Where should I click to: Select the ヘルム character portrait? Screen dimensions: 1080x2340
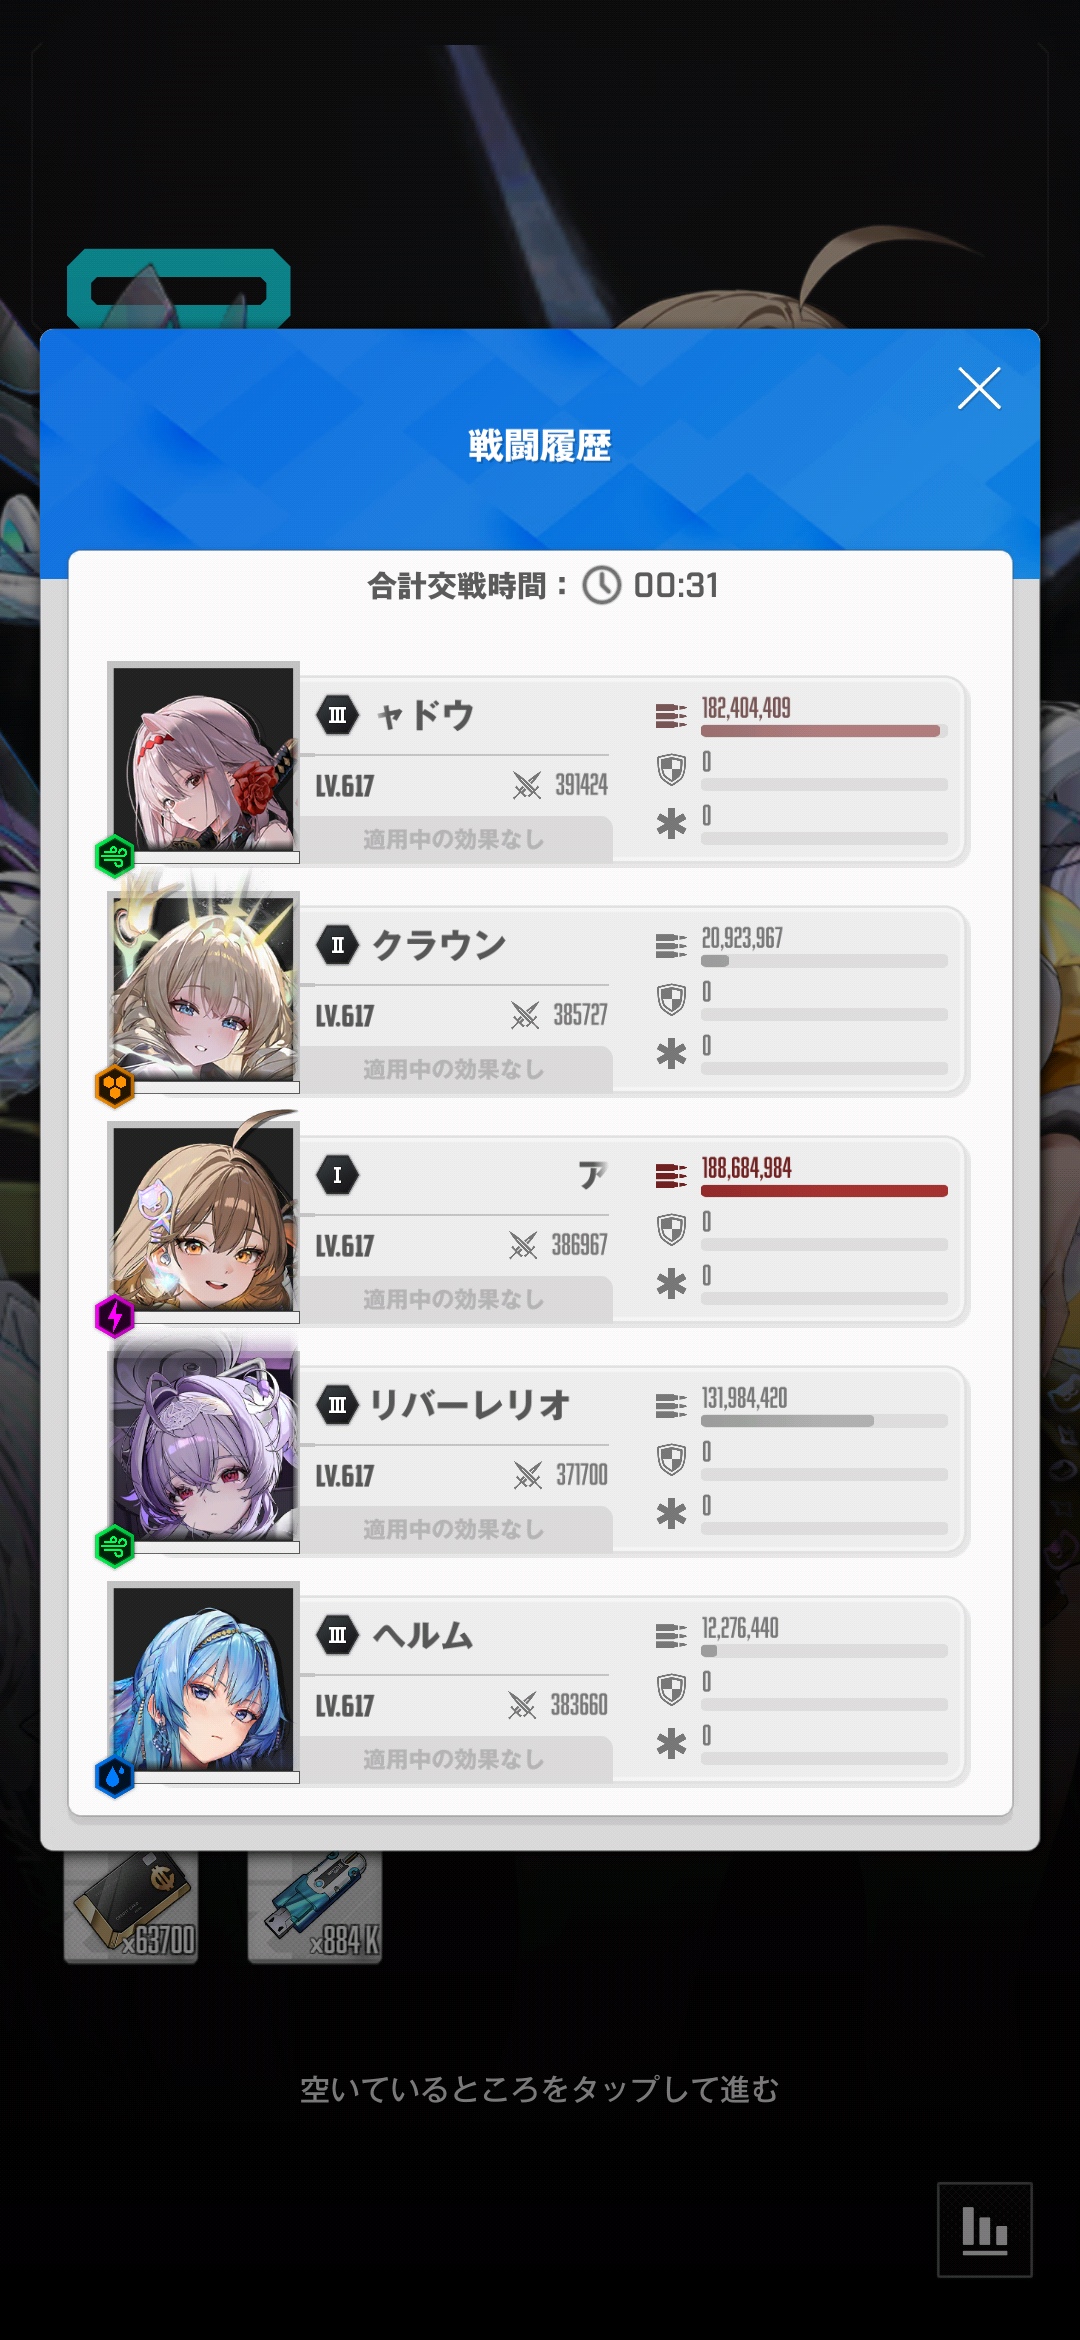[x=204, y=1680]
